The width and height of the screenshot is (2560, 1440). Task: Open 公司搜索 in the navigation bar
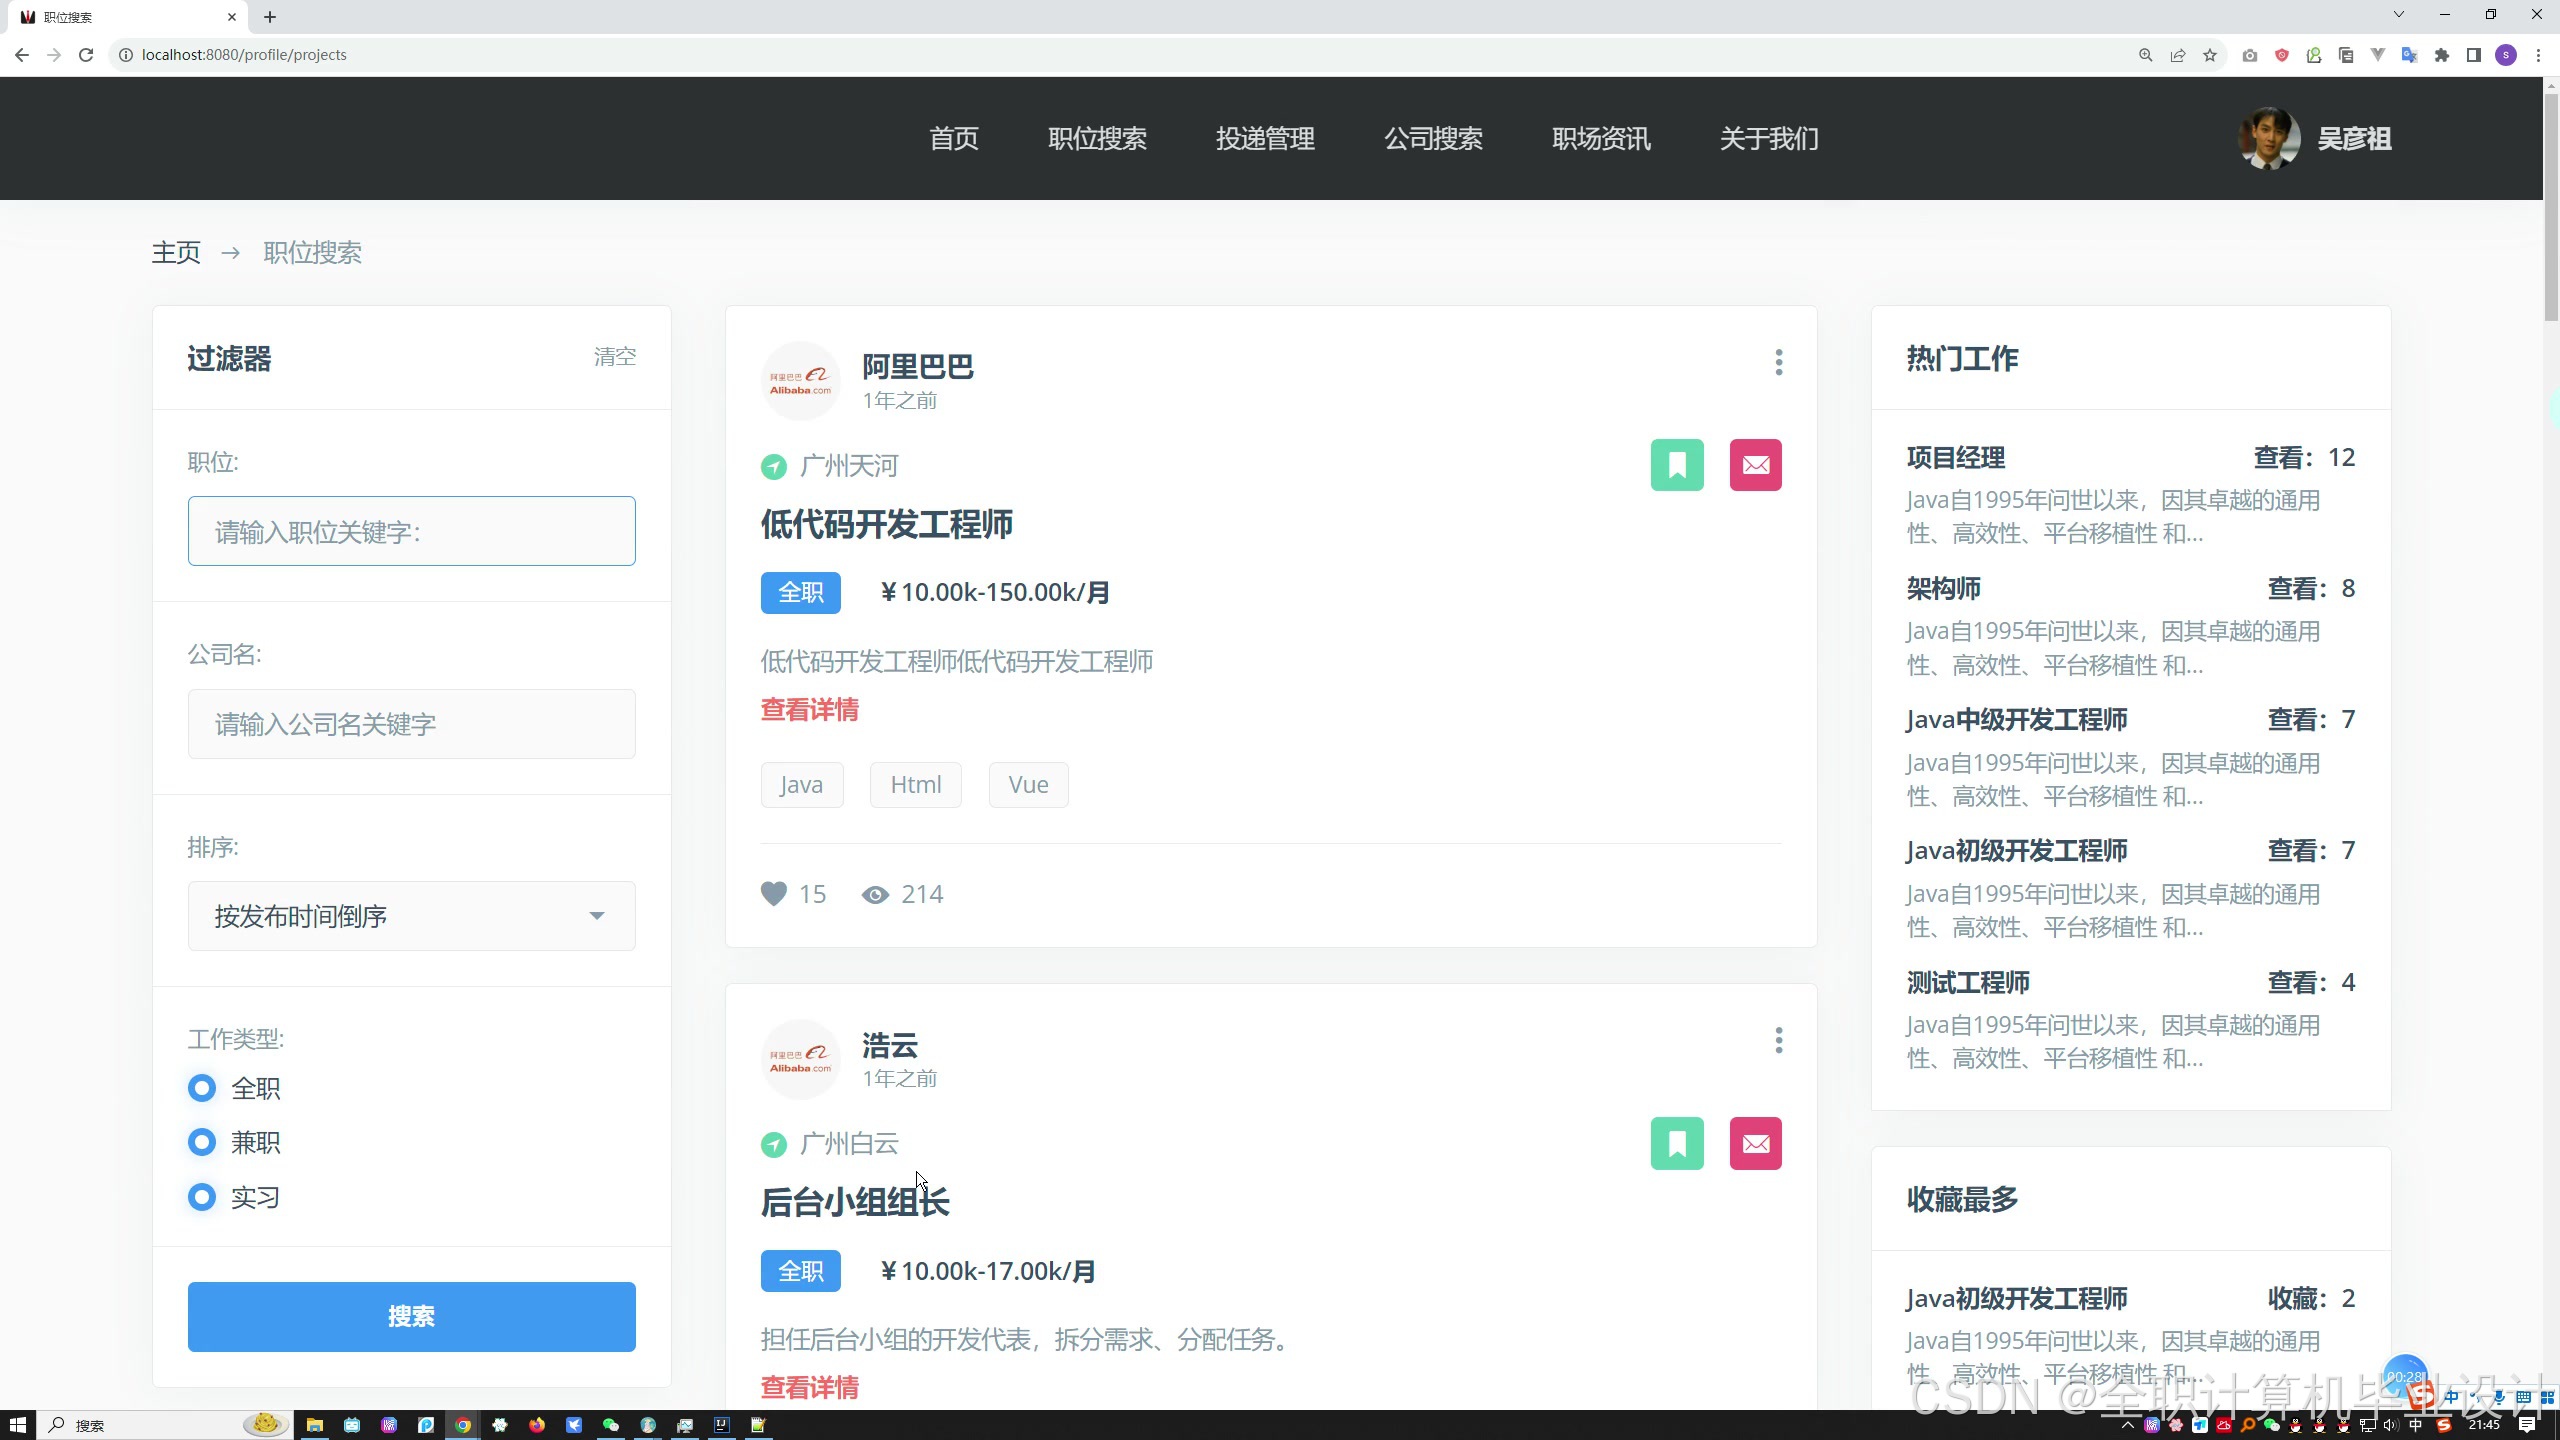coord(1433,138)
